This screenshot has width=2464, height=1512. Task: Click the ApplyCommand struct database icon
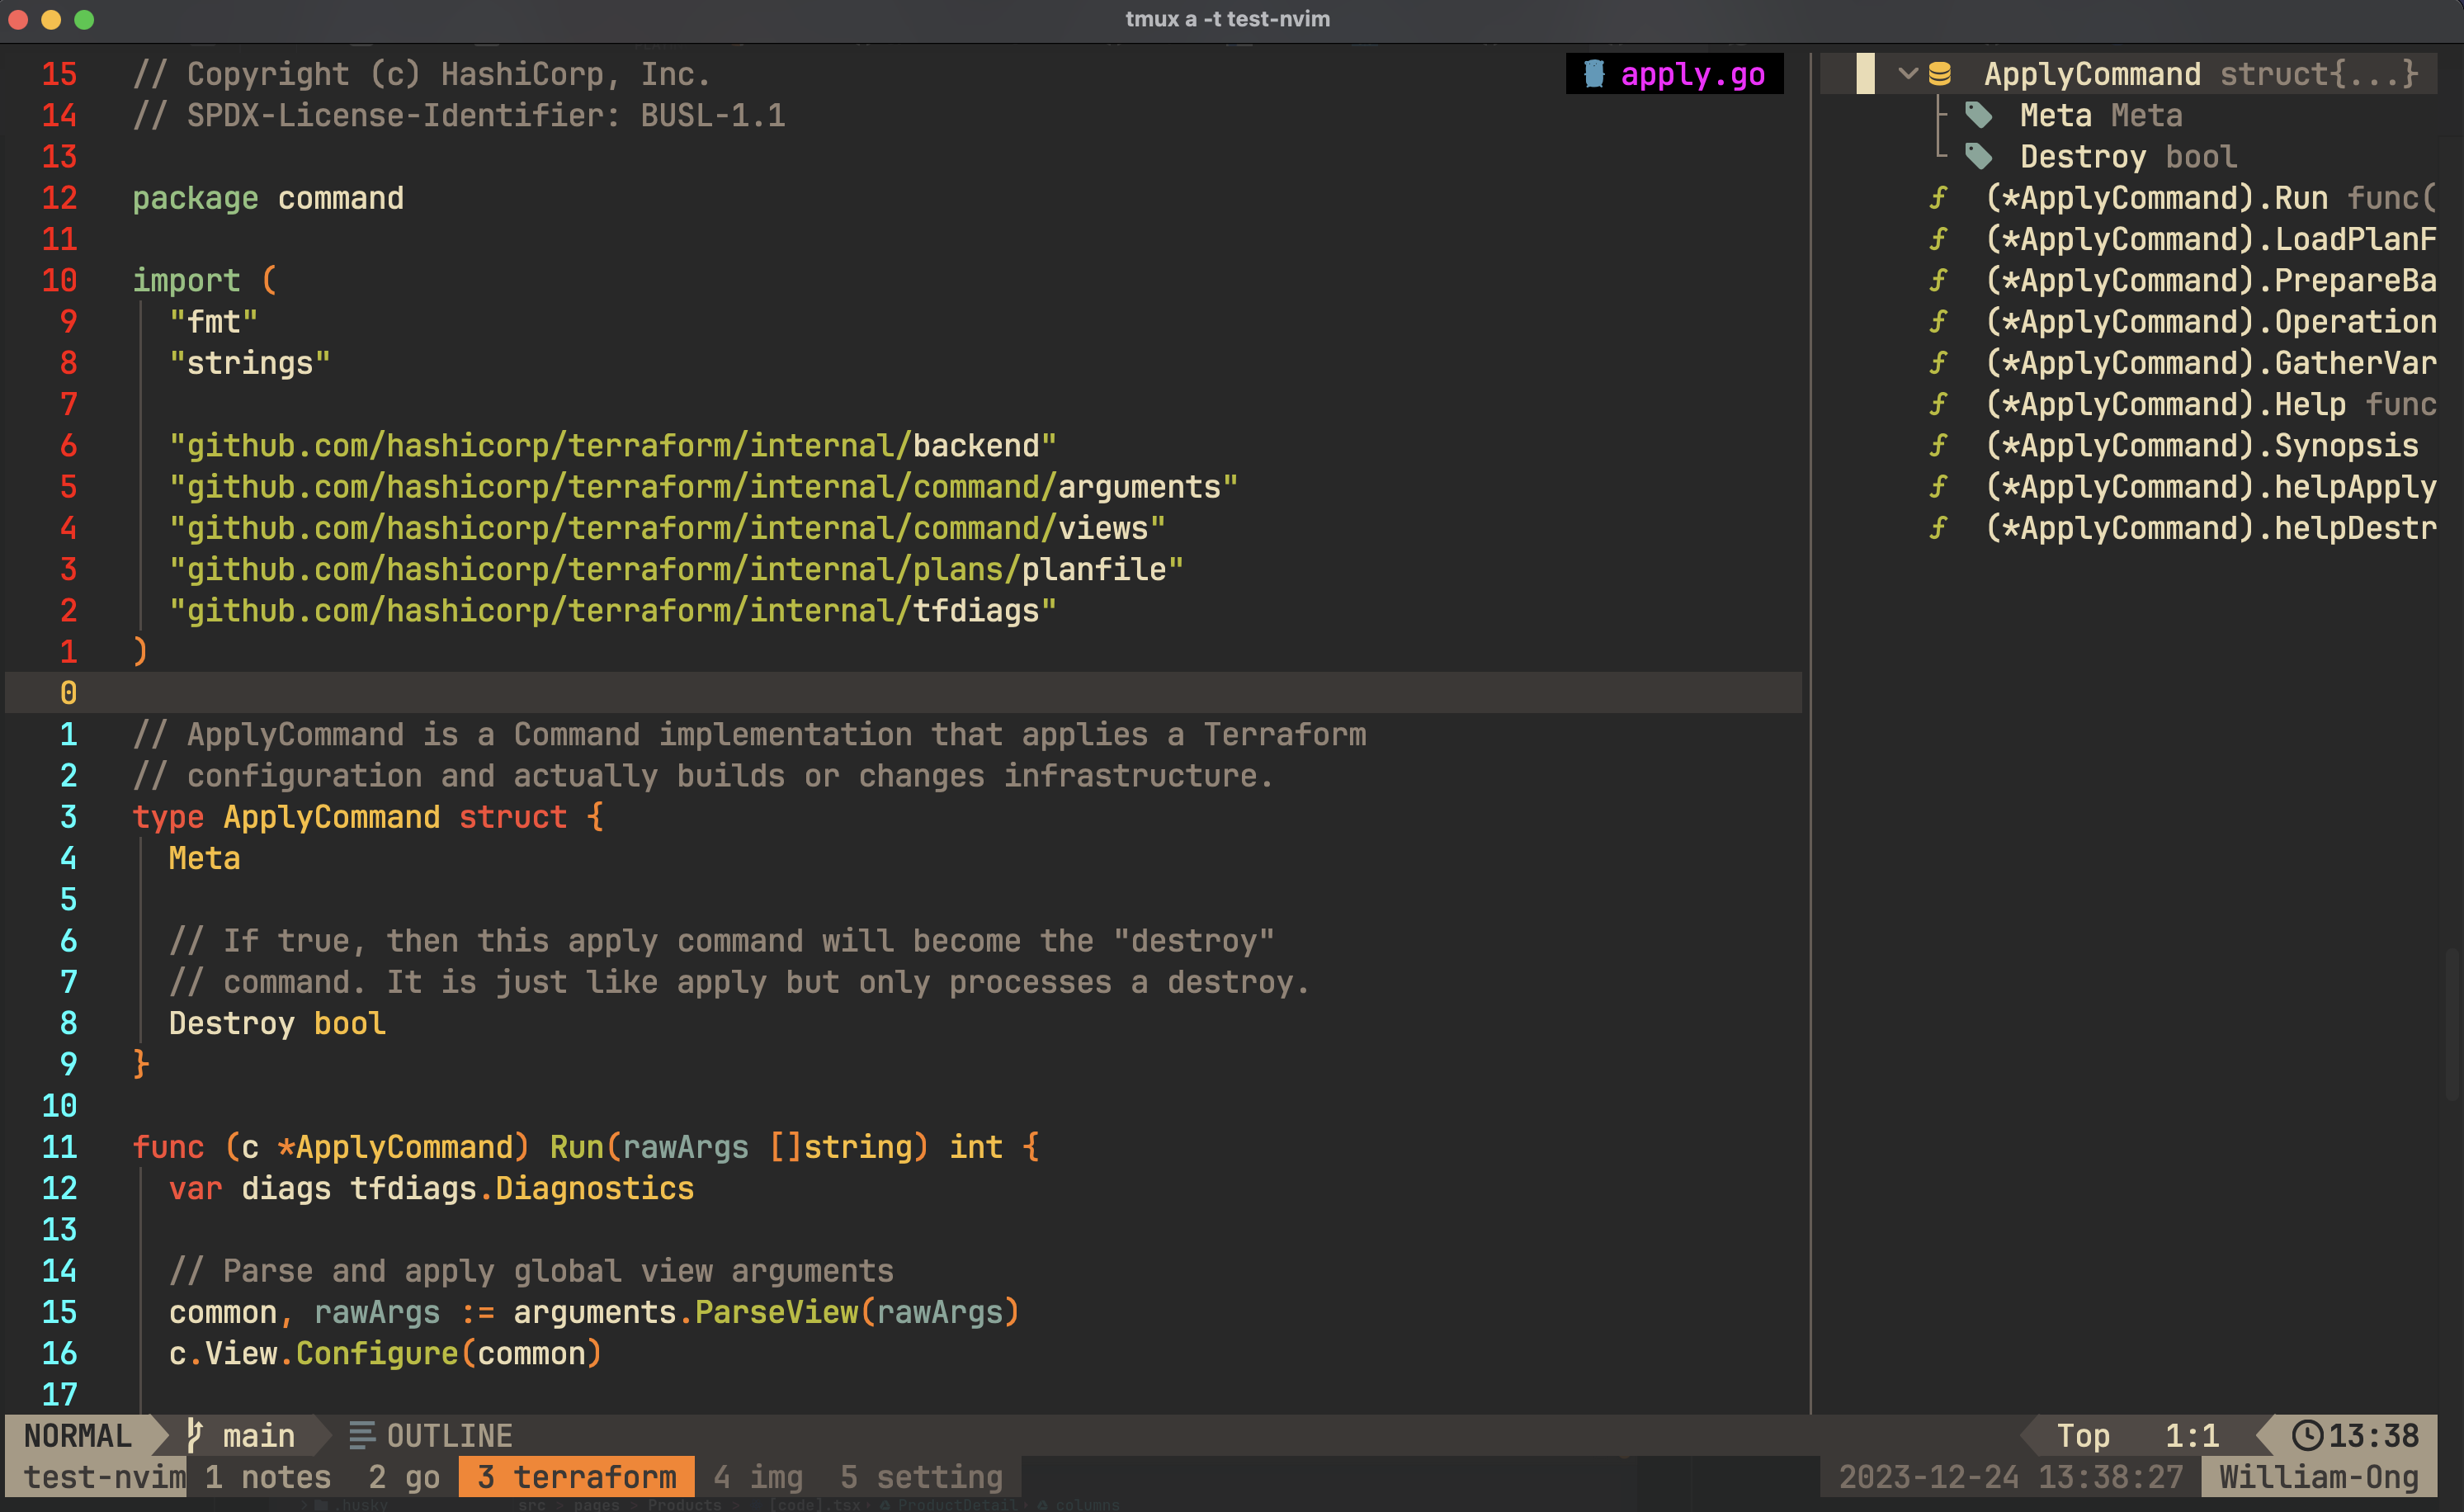point(1940,74)
